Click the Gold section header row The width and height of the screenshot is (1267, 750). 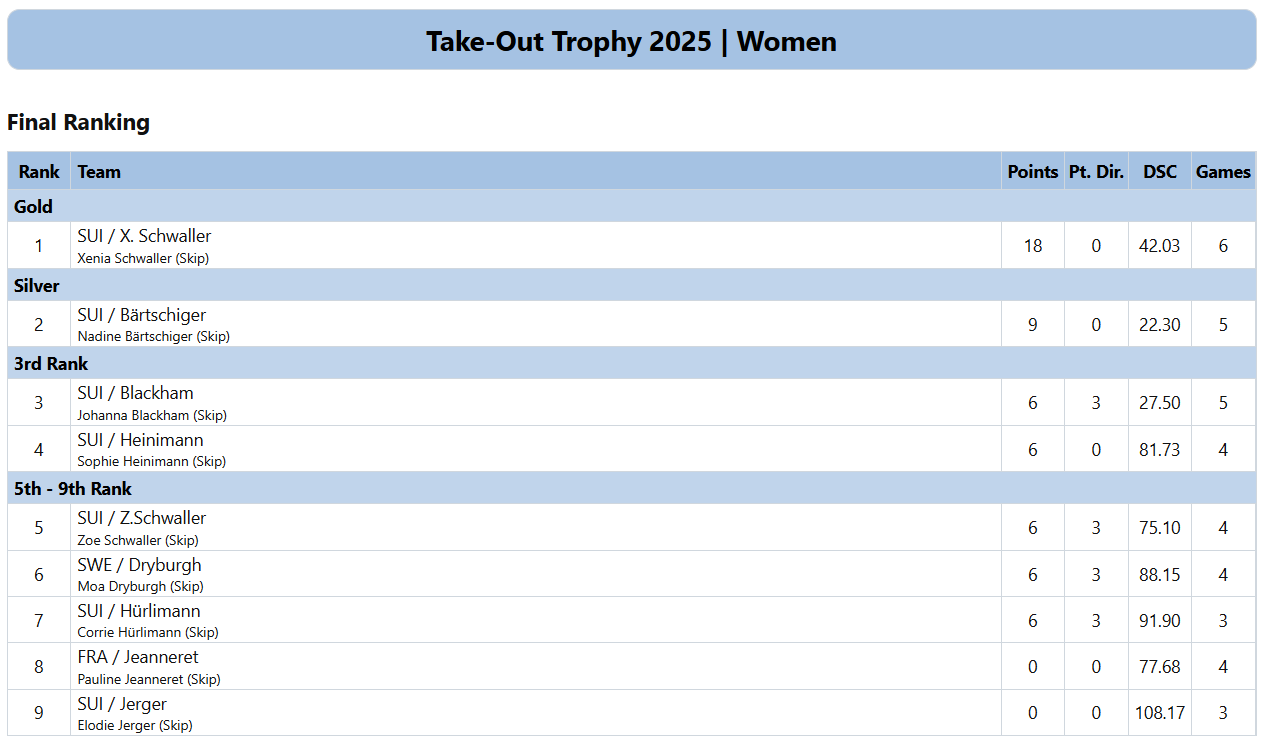(33, 207)
